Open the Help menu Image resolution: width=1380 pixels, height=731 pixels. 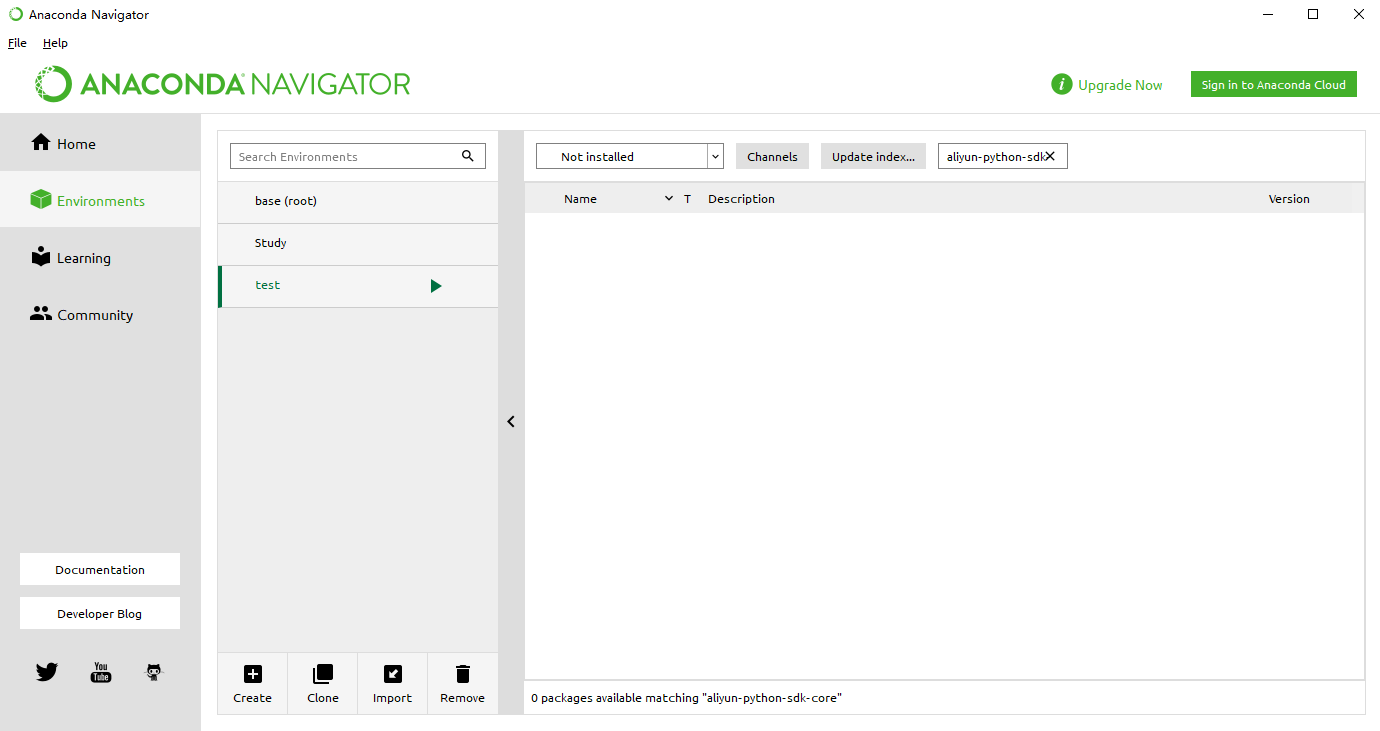coord(55,43)
